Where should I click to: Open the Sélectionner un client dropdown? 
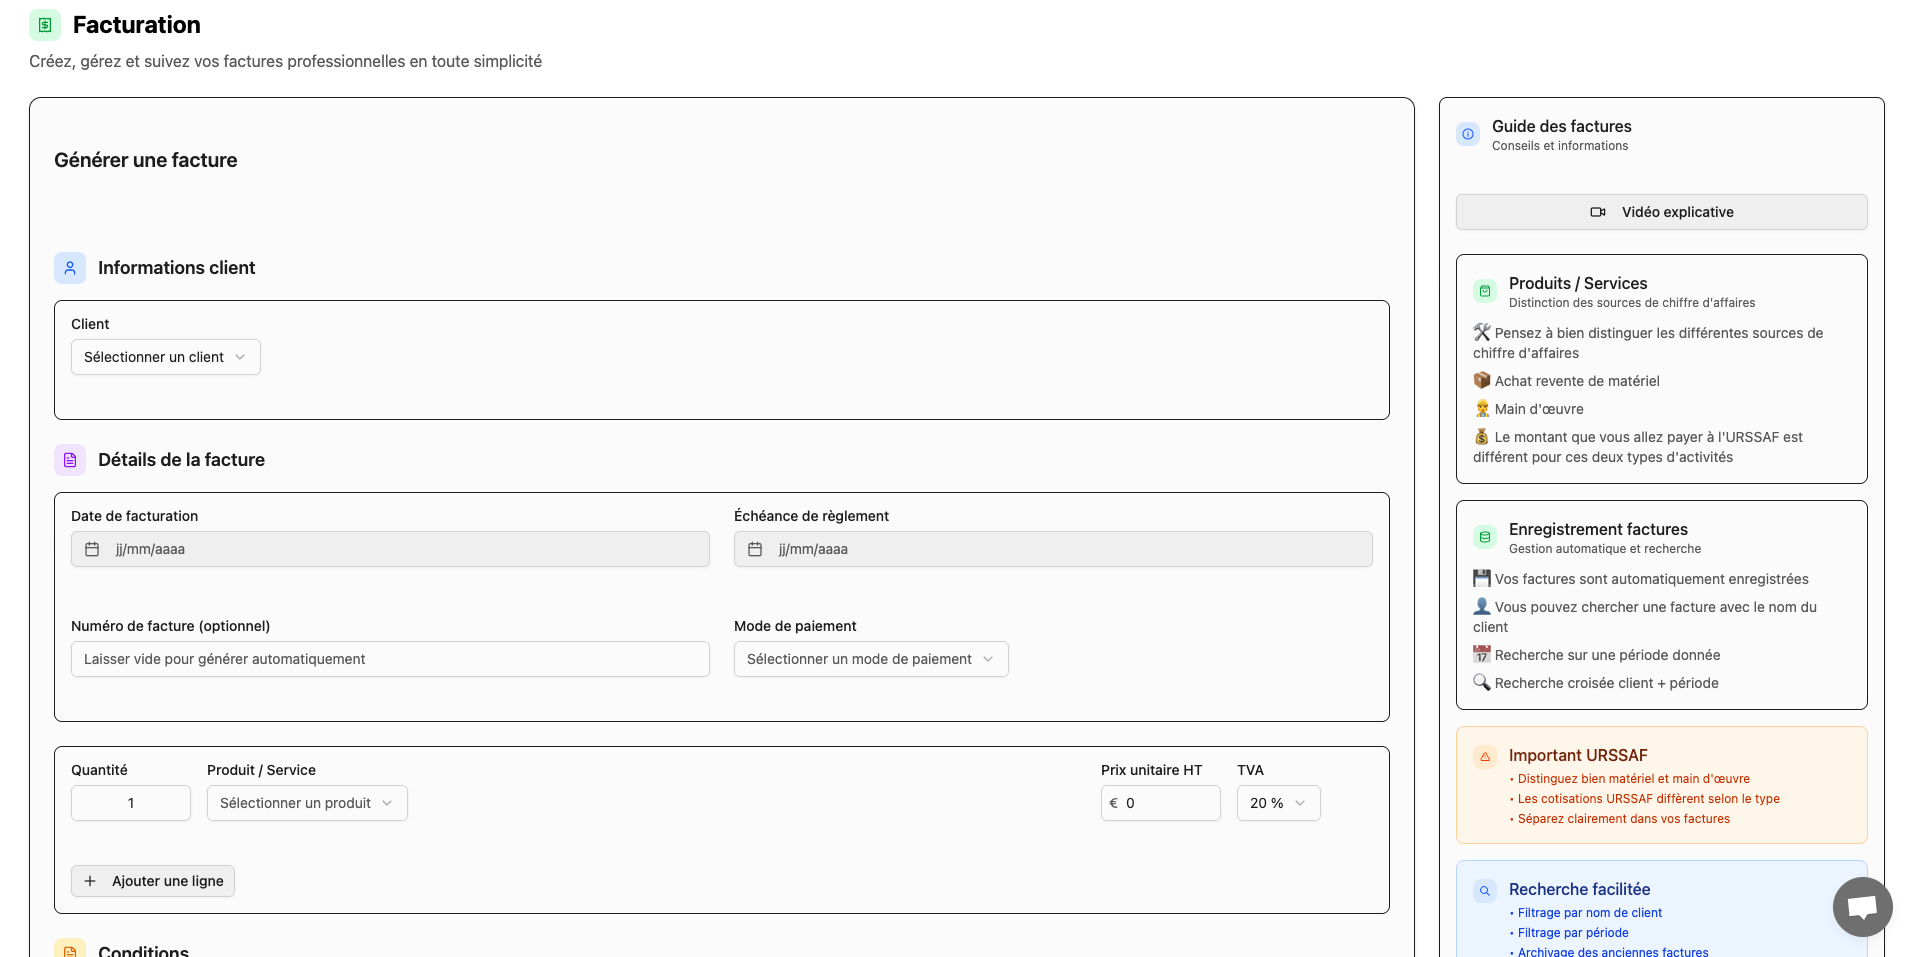pyautogui.click(x=166, y=357)
